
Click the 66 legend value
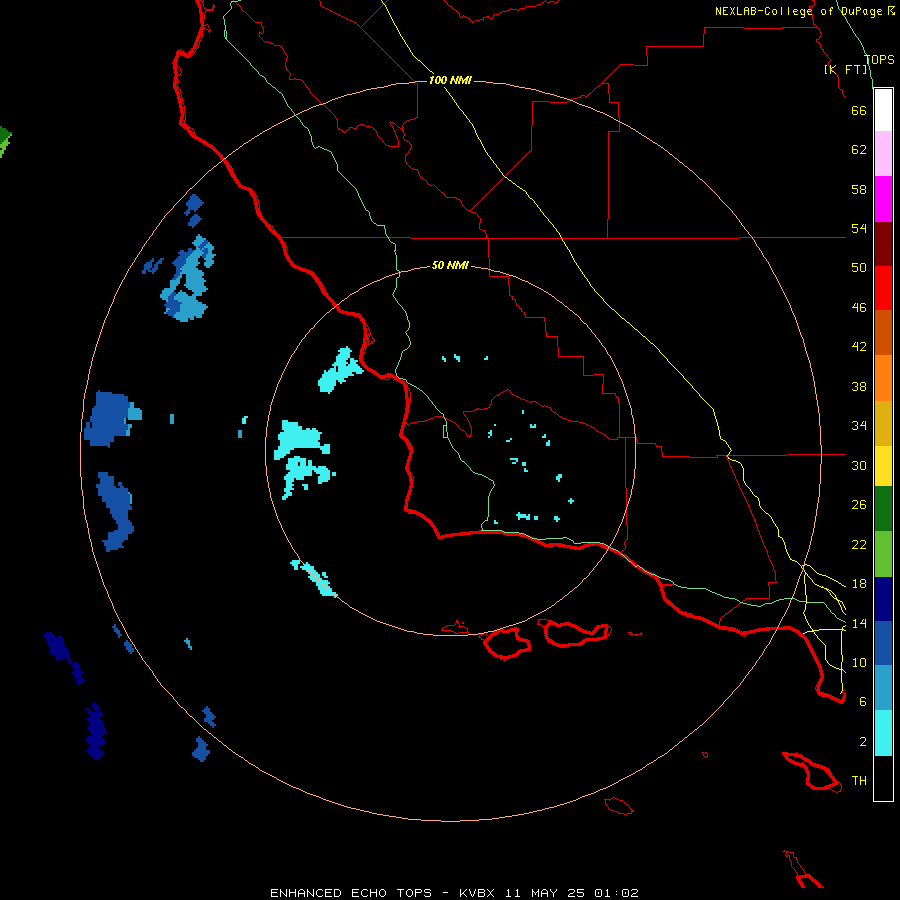(x=859, y=111)
